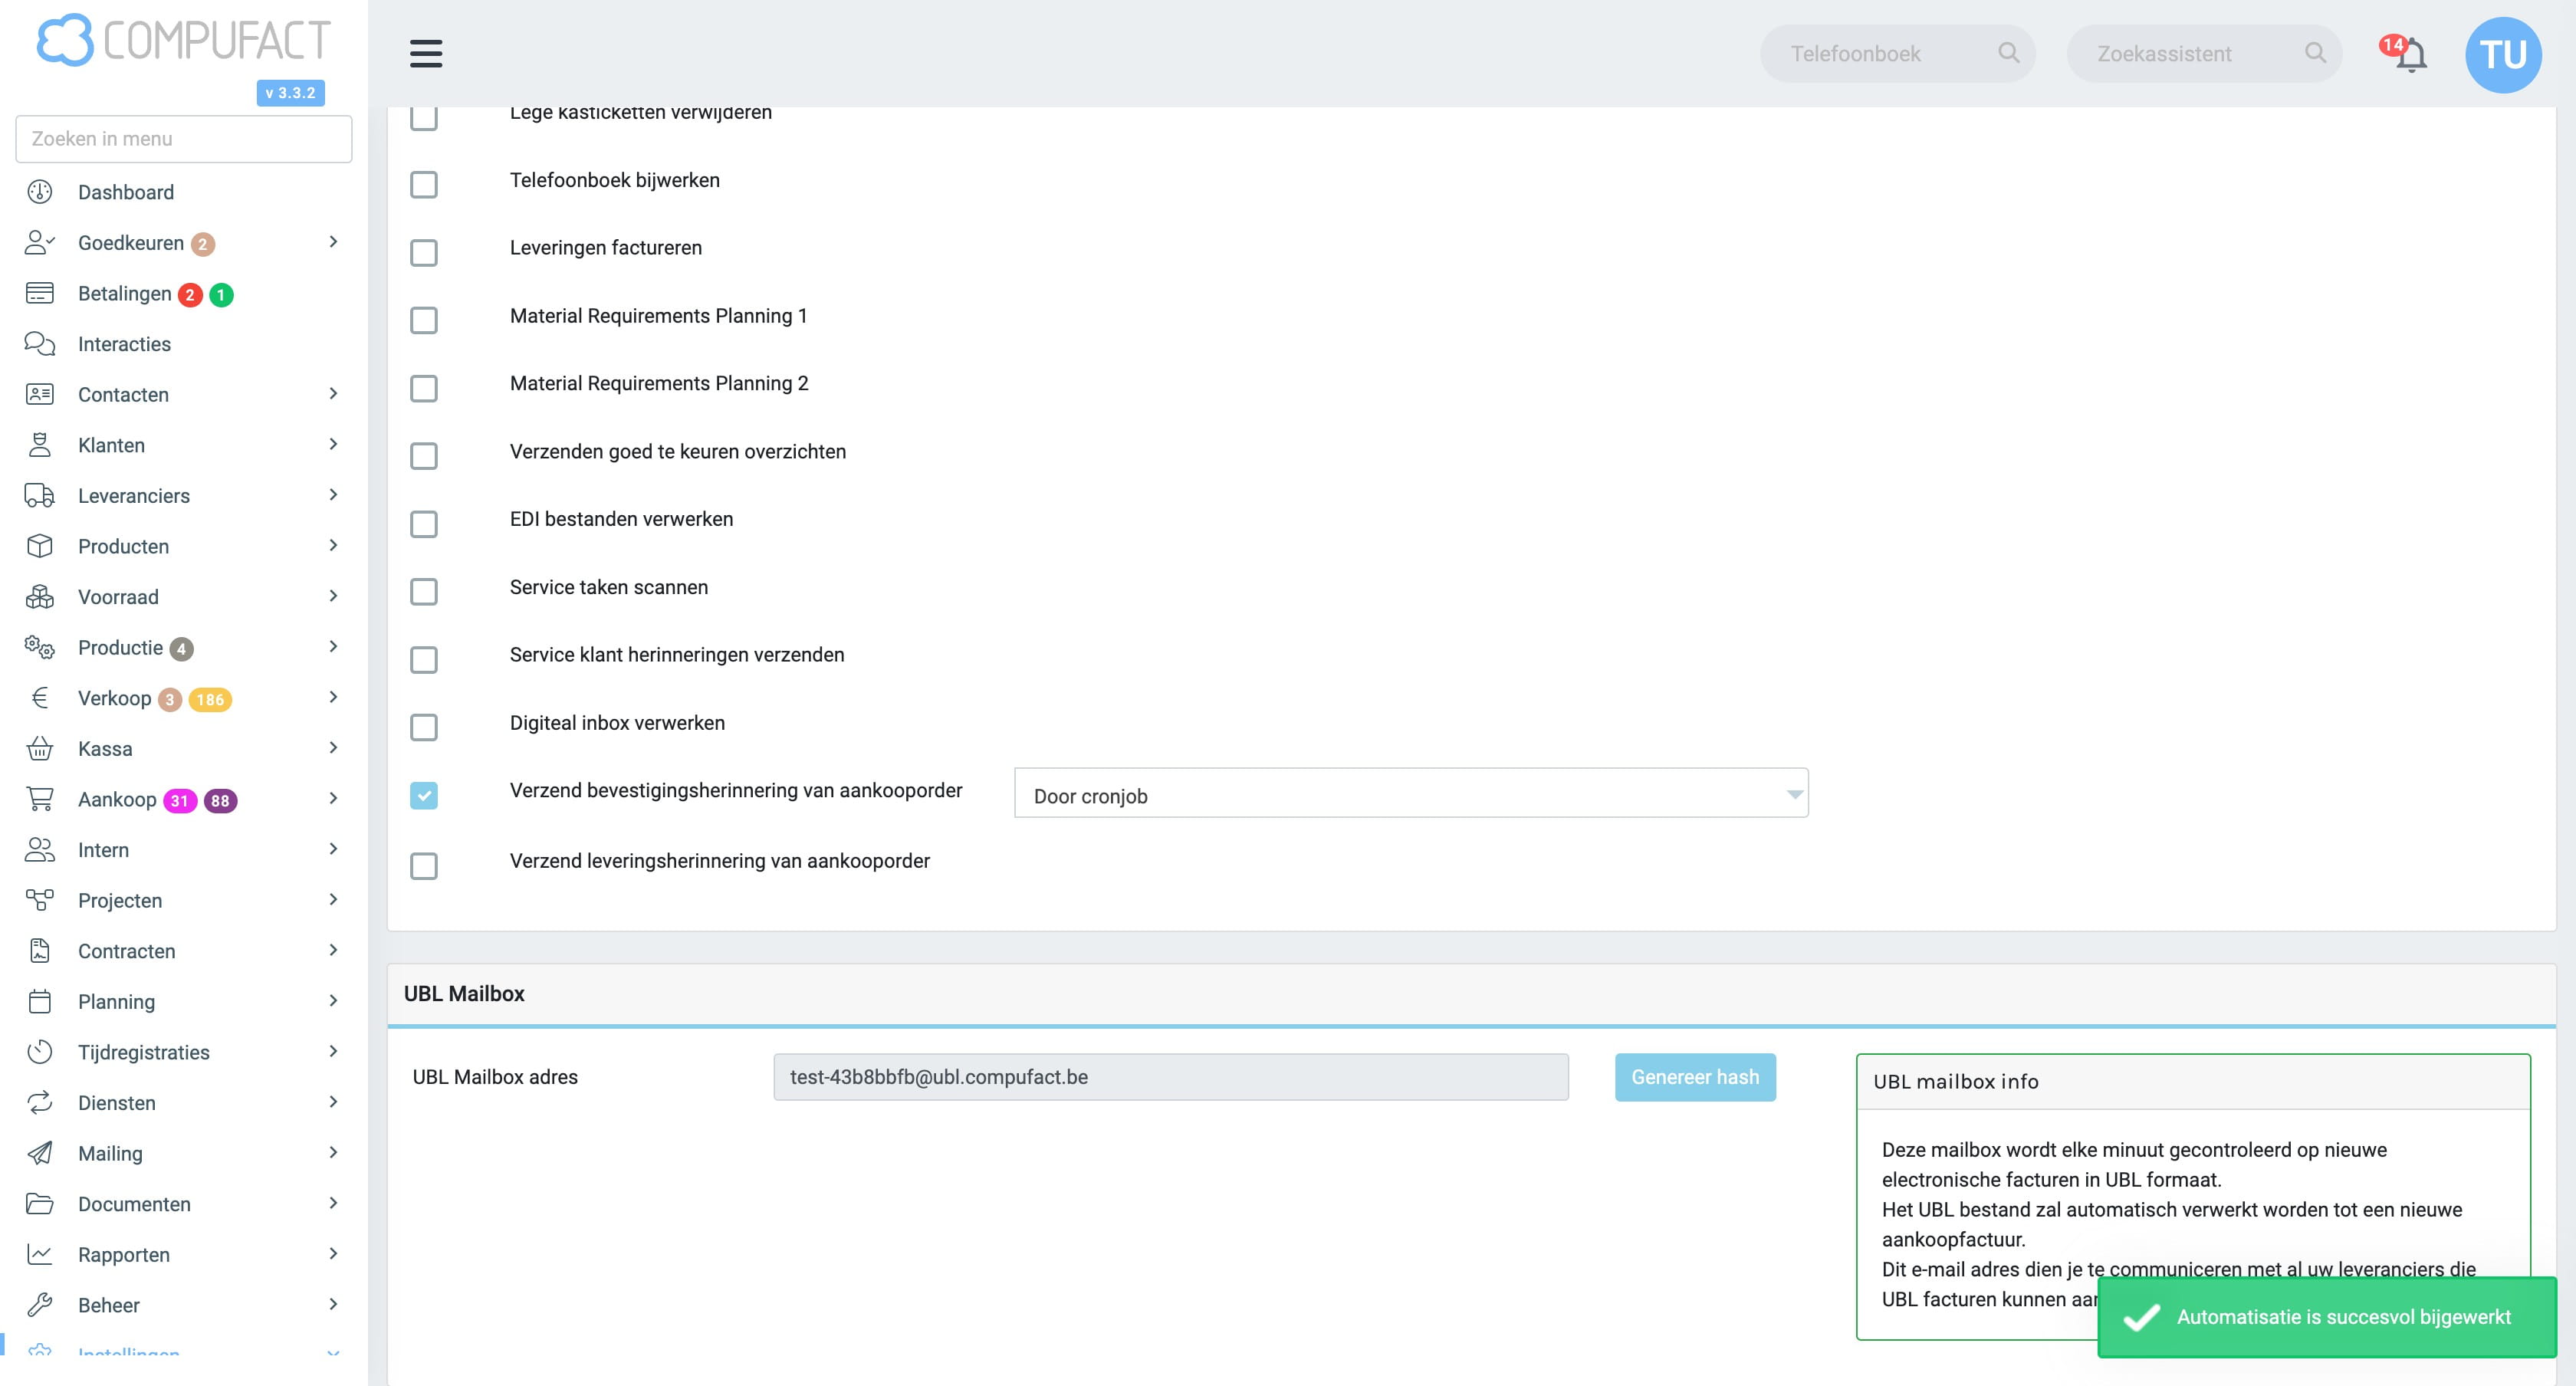Click the v 3.3.2 version badge

click(x=290, y=93)
